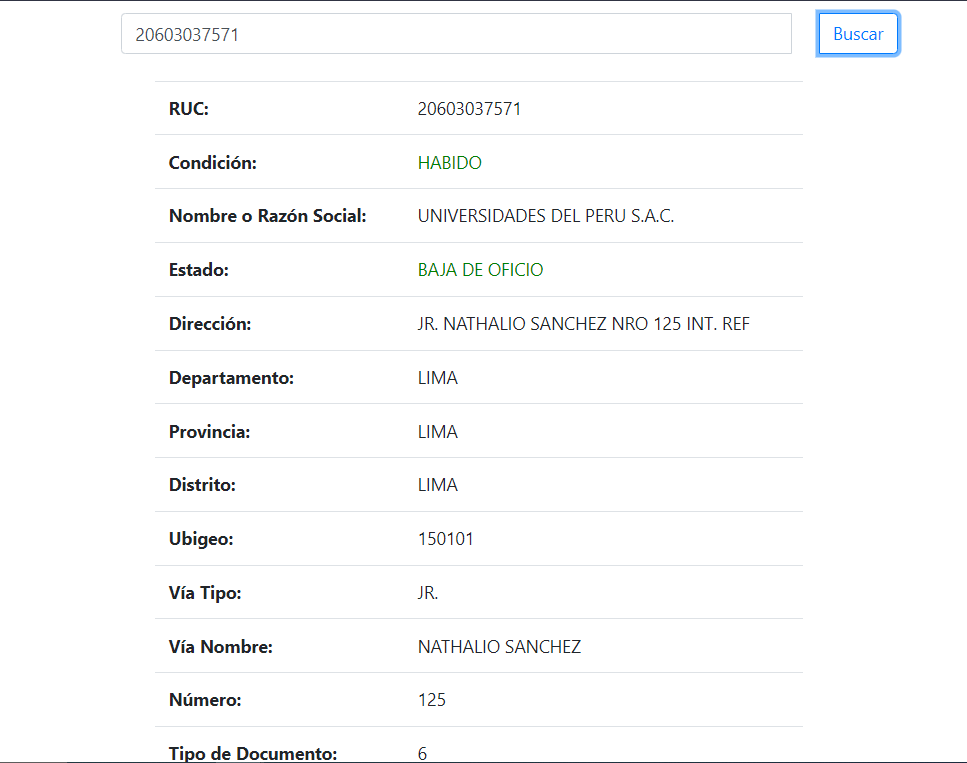Click the Ubigeo row label
The height and width of the screenshot is (763, 967).
[200, 538]
